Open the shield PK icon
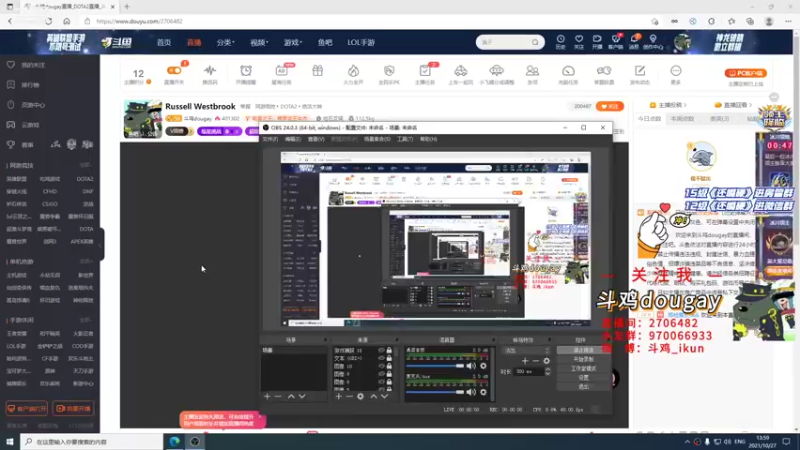This screenshot has width=800, height=450. tap(389, 70)
